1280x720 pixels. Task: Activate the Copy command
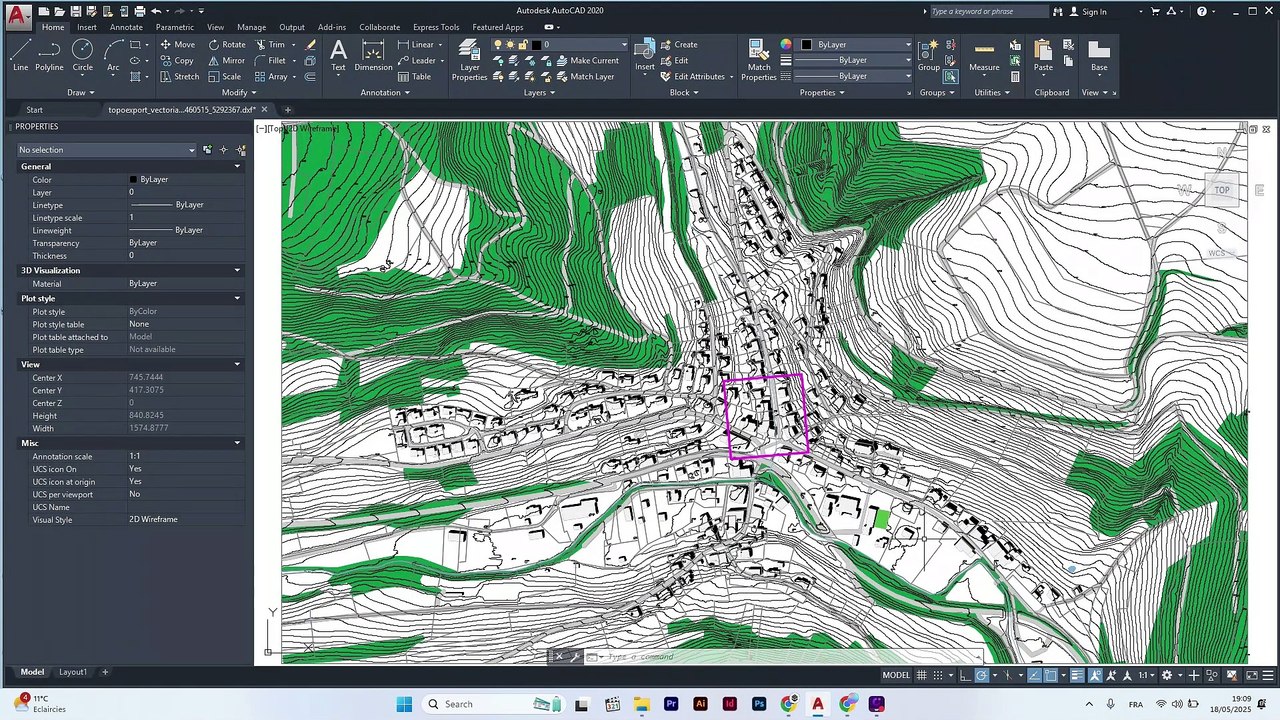(x=176, y=61)
